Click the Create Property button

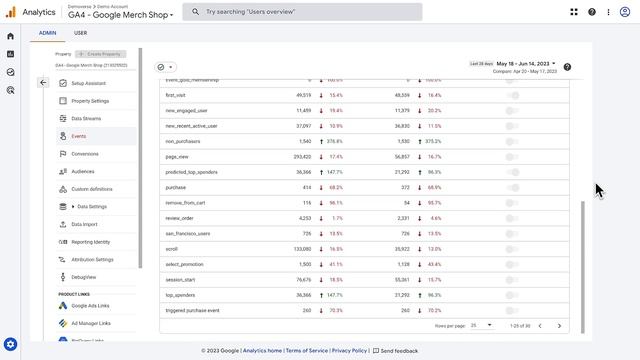(100, 54)
